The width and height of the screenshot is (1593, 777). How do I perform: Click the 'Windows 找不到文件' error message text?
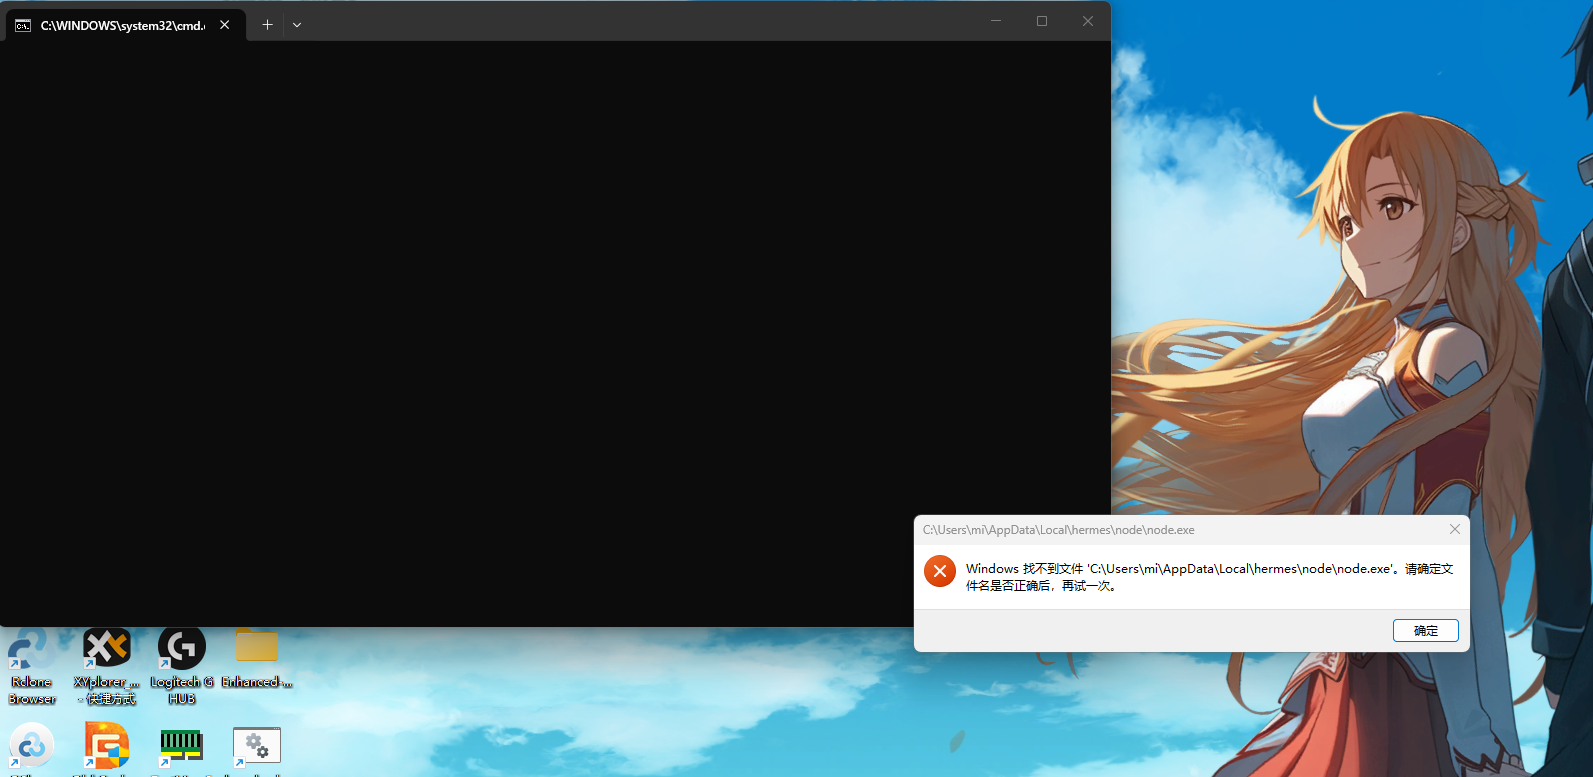tap(1210, 577)
